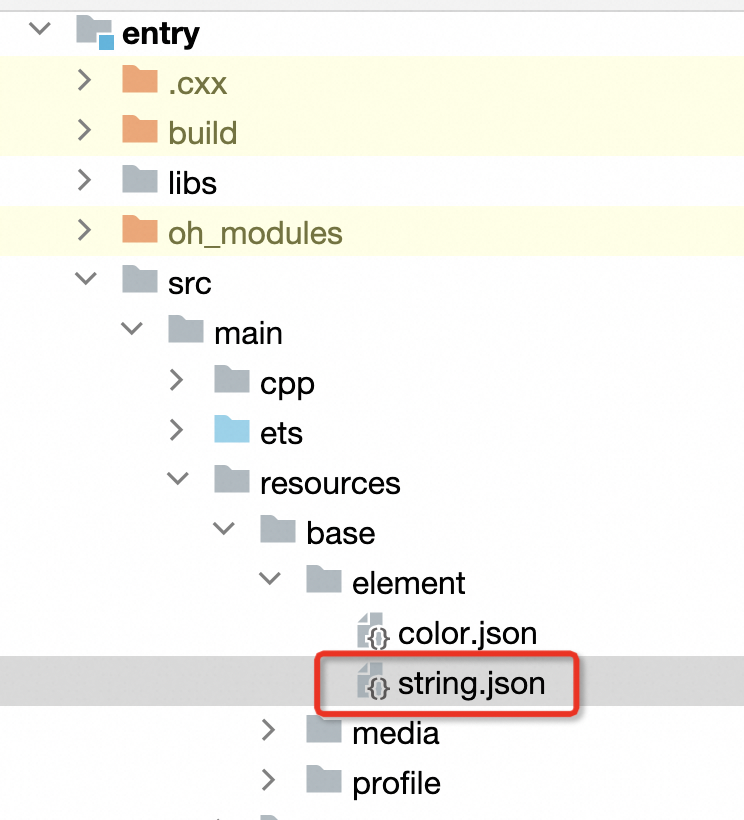The width and height of the screenshot is (744, 820).
Task: Click the libs folder icon
Action: [140, 180]
